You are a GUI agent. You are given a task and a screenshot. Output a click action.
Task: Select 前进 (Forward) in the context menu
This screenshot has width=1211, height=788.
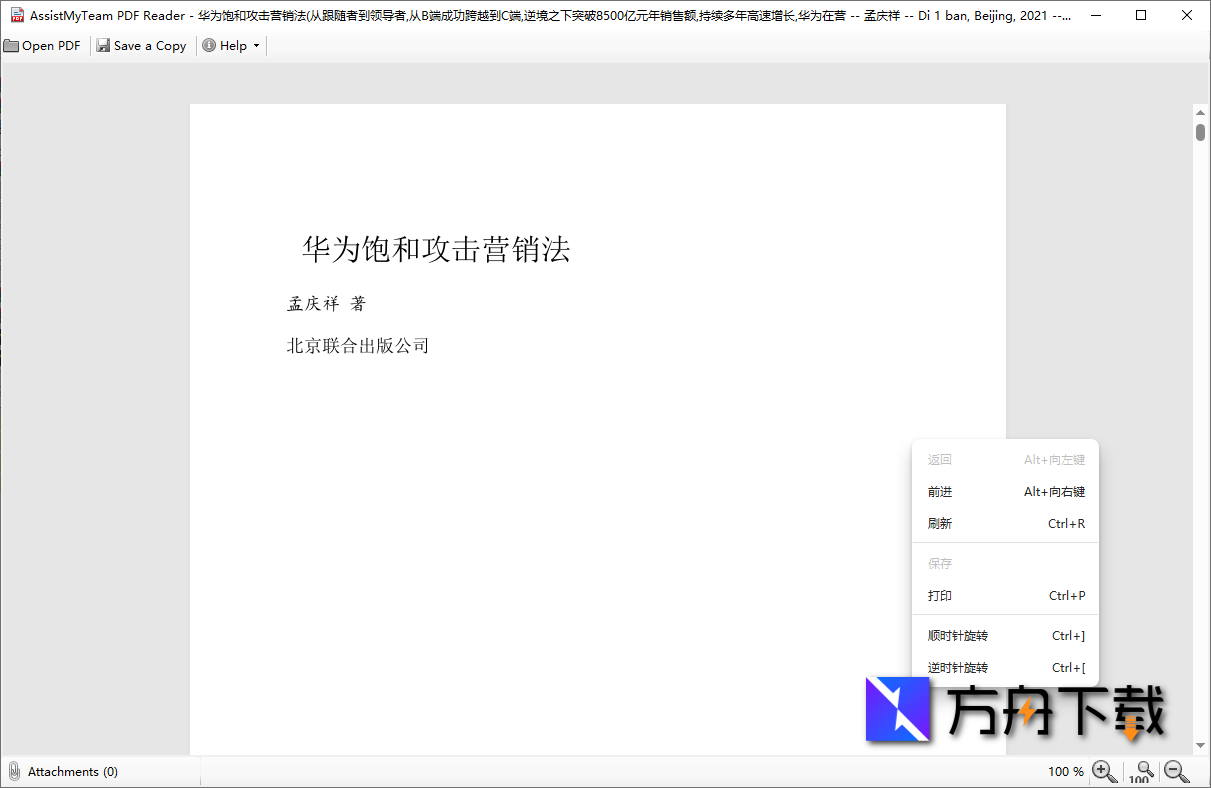[940, 491]
